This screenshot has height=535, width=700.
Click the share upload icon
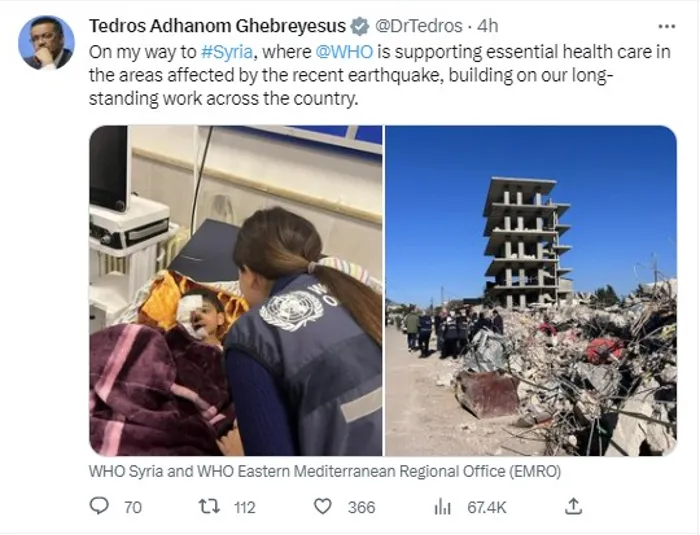coord(573,506)
